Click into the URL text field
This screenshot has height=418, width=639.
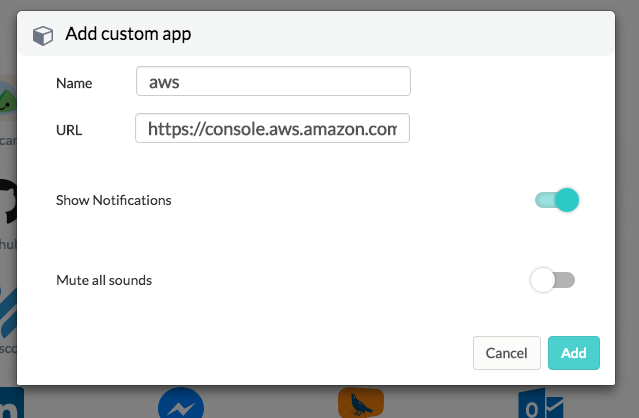click(x=273, y=128)
